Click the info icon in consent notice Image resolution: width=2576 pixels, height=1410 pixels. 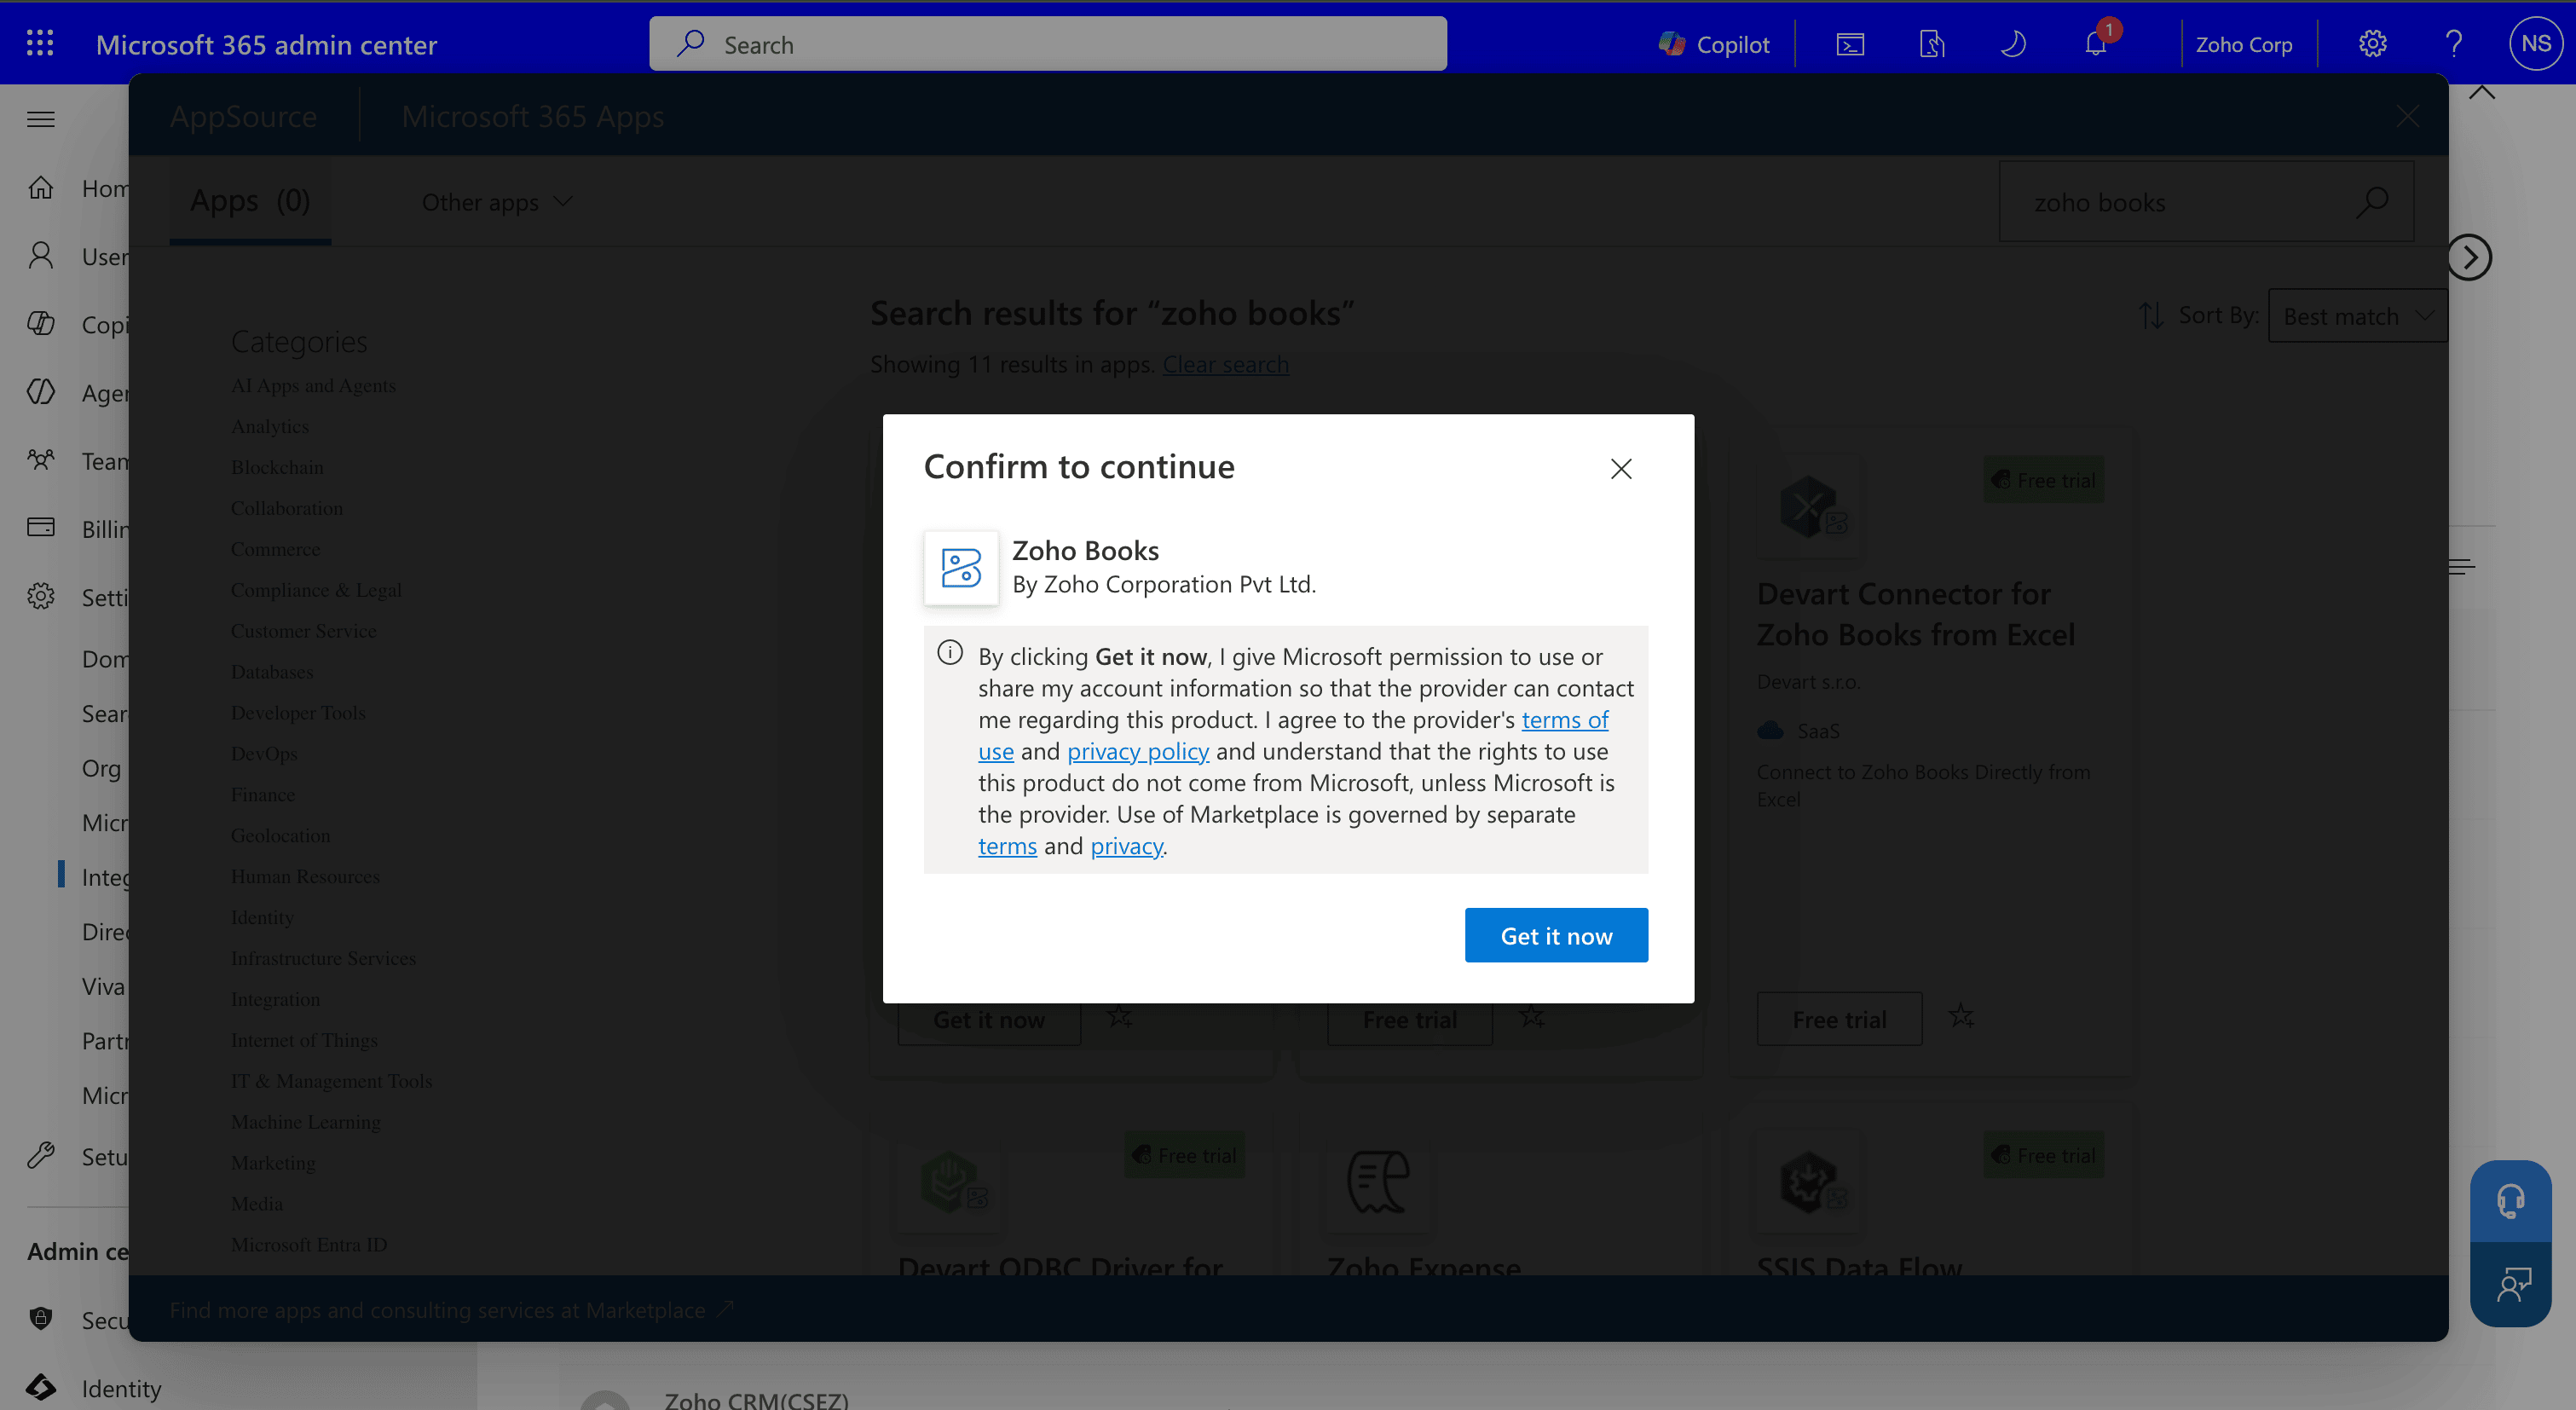click(950, 654)
